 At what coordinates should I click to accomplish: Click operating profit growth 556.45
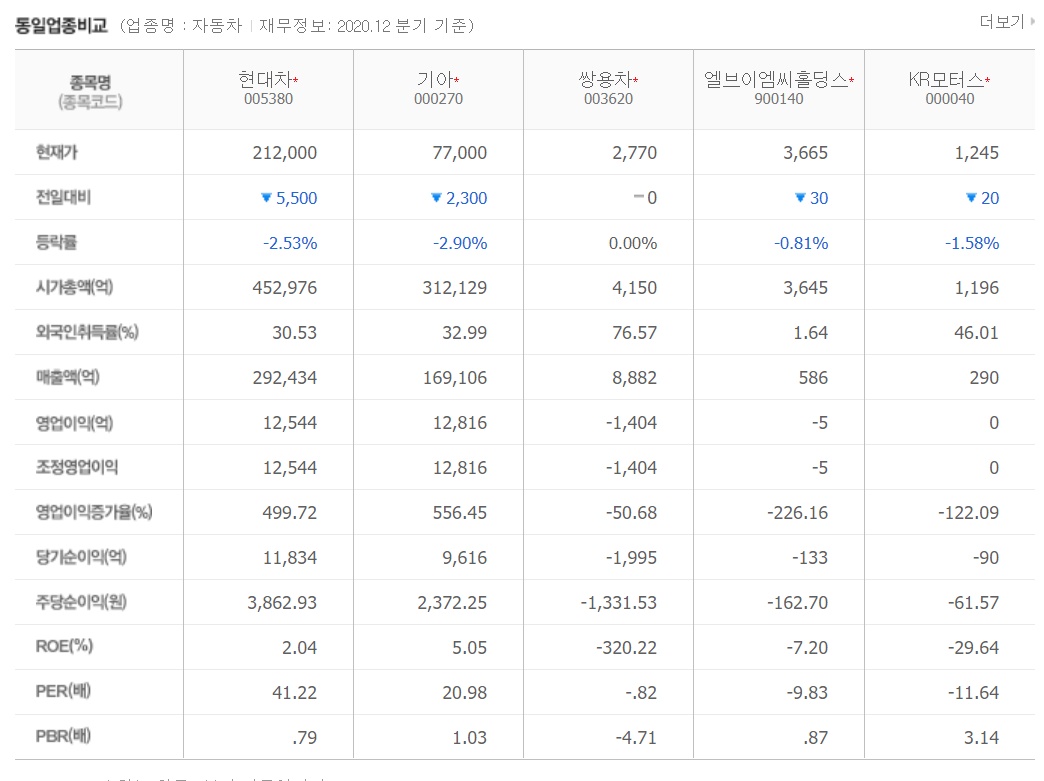(459, 513)
